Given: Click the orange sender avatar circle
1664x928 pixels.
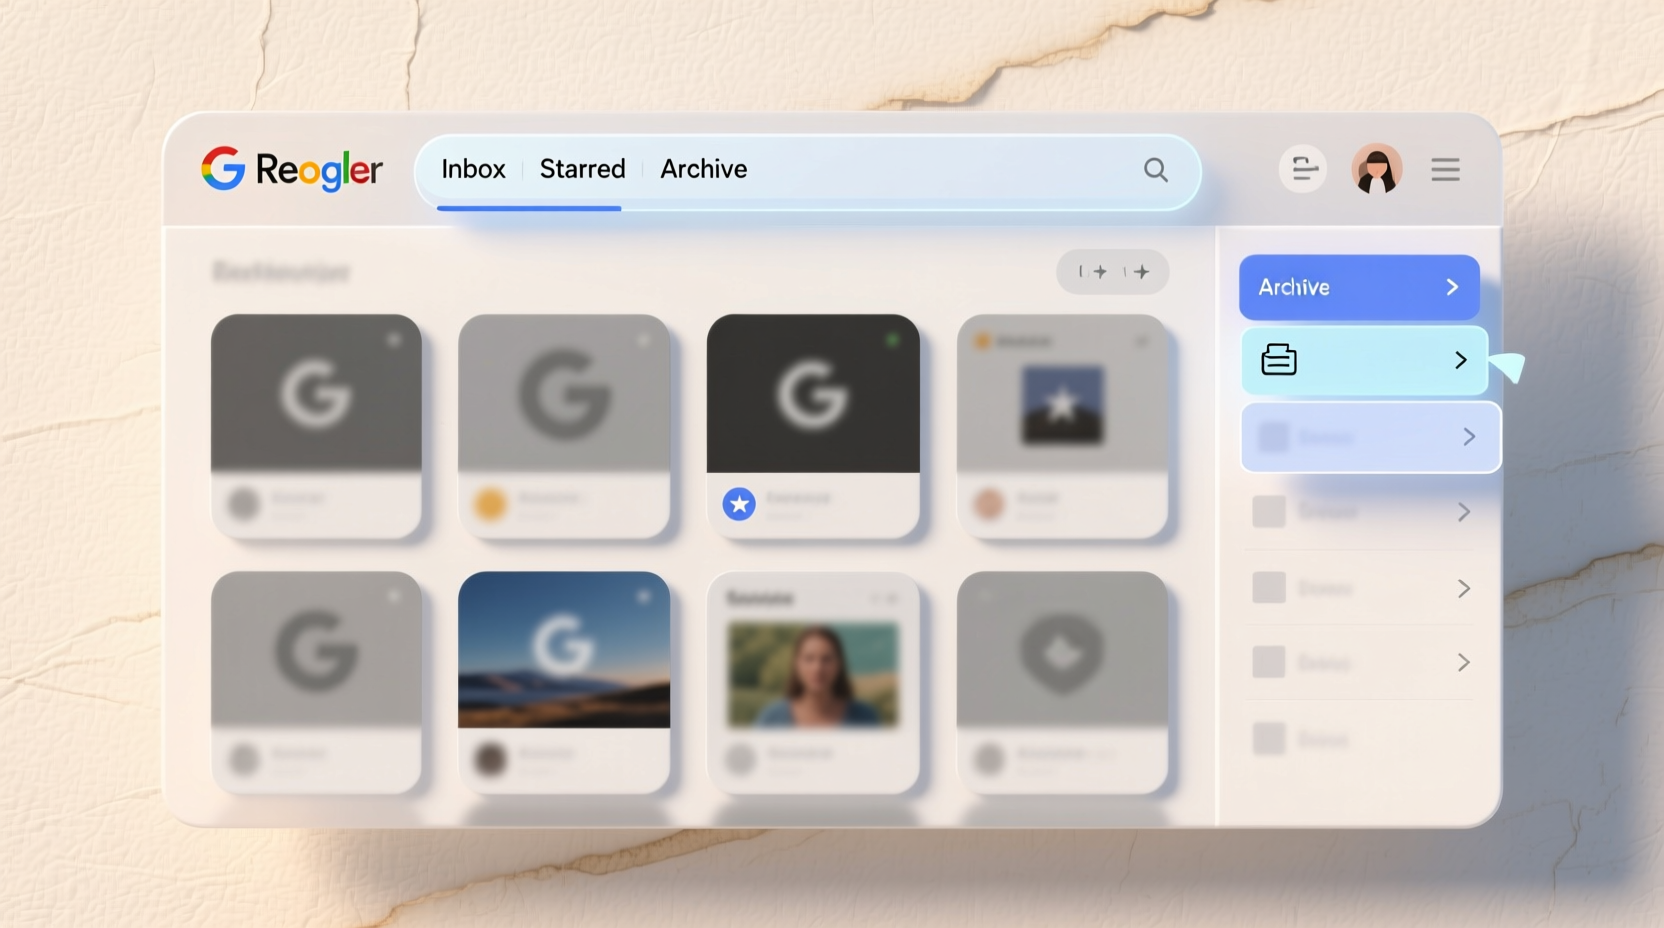Looking at the screenshot, I should [x=490, y=504].
